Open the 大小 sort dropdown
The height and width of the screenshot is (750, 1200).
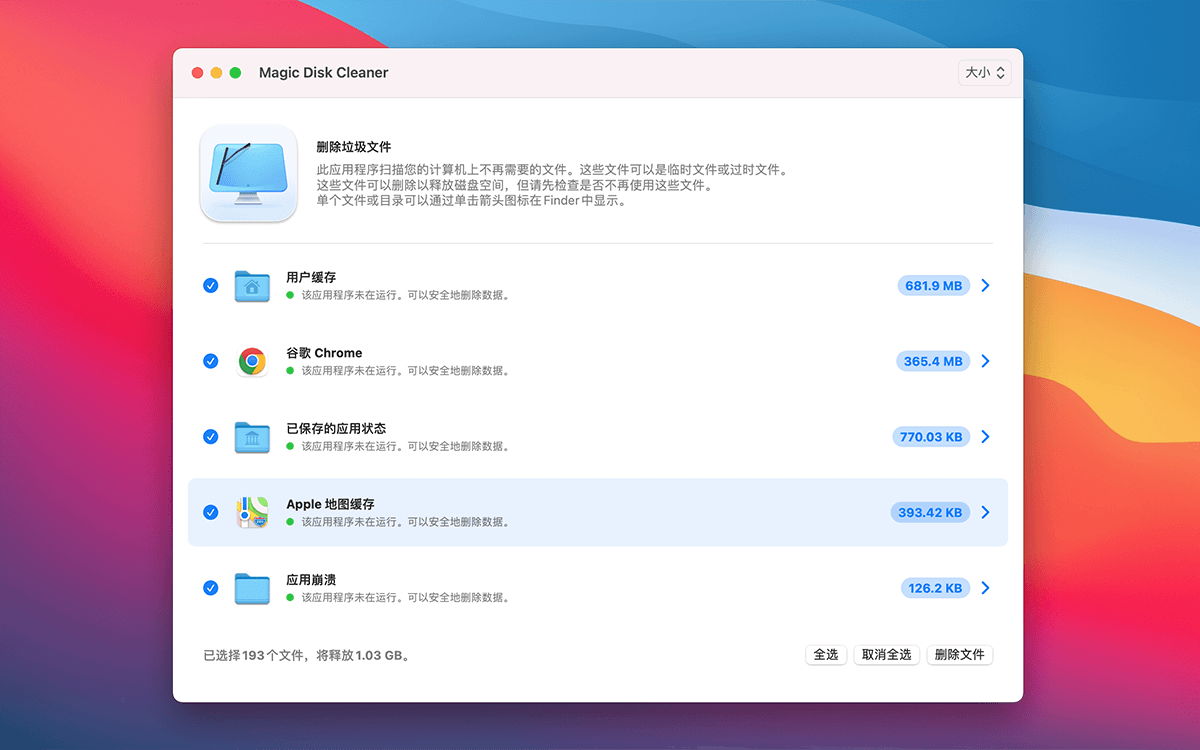tap(984, 73)
